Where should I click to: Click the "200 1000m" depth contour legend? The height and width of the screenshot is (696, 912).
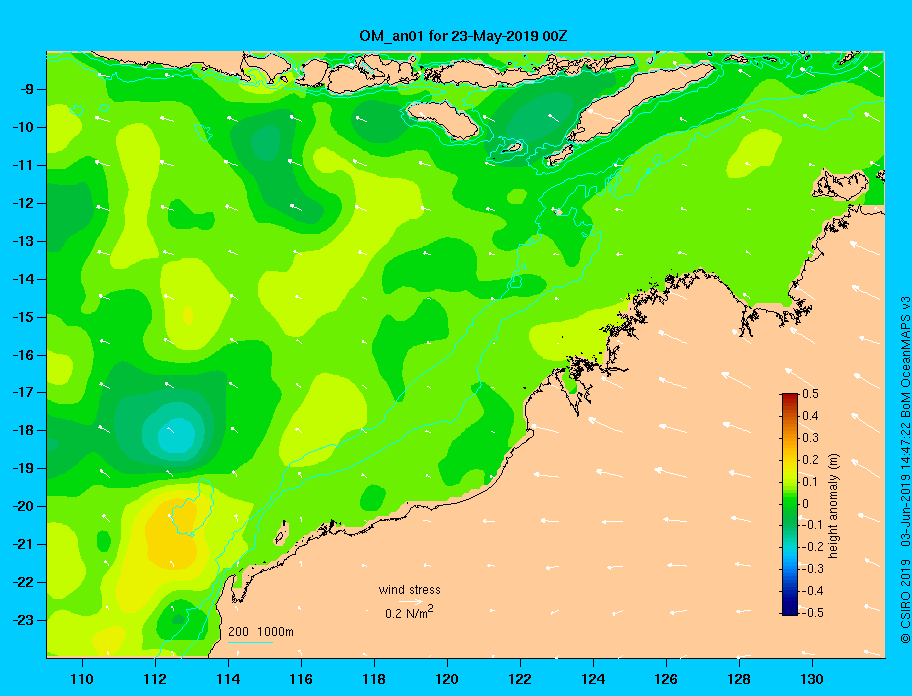pos(261,632)
